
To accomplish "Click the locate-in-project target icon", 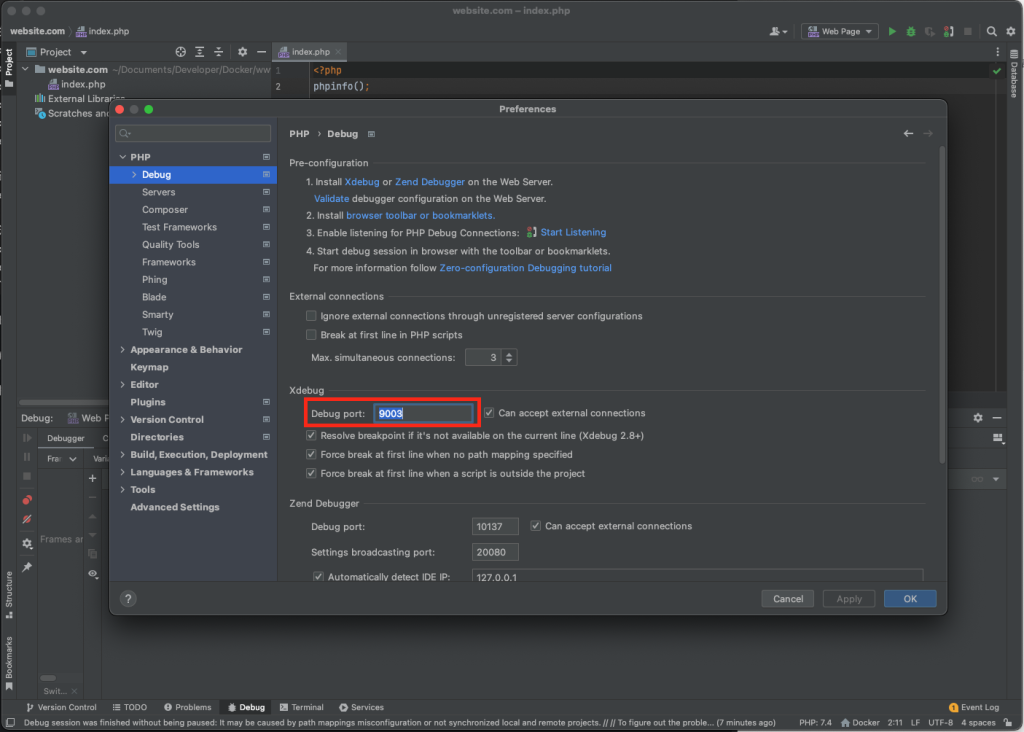I will 180,52.
